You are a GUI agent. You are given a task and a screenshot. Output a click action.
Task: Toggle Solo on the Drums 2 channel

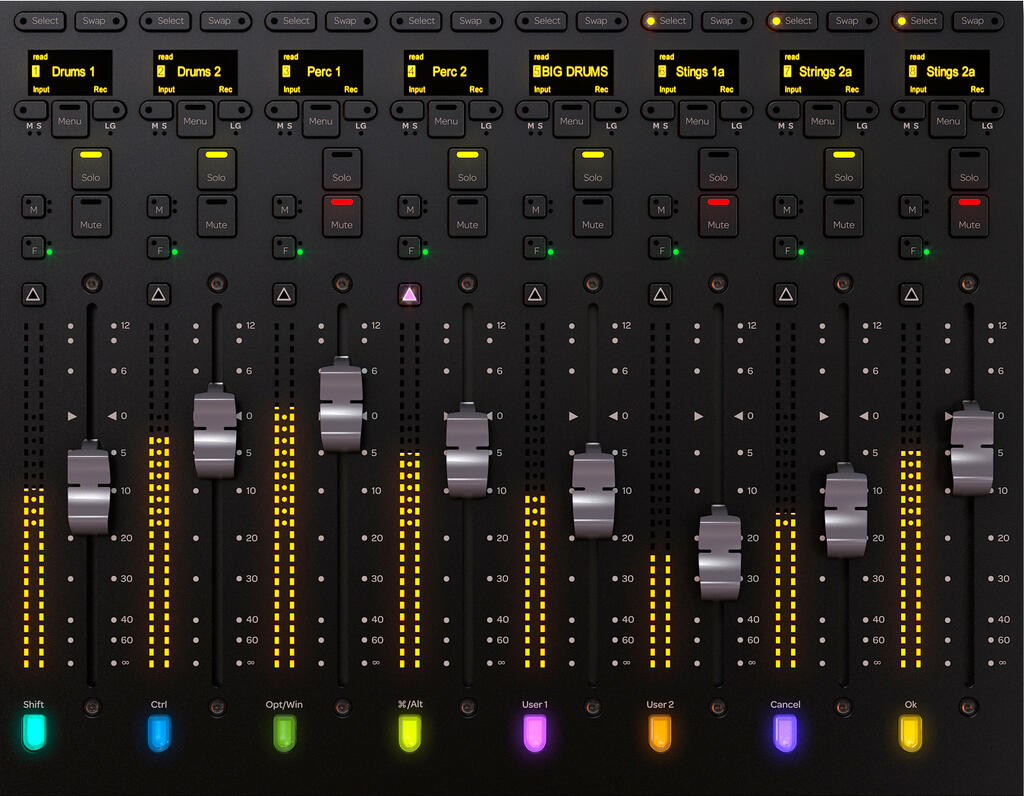pos(216,168)
